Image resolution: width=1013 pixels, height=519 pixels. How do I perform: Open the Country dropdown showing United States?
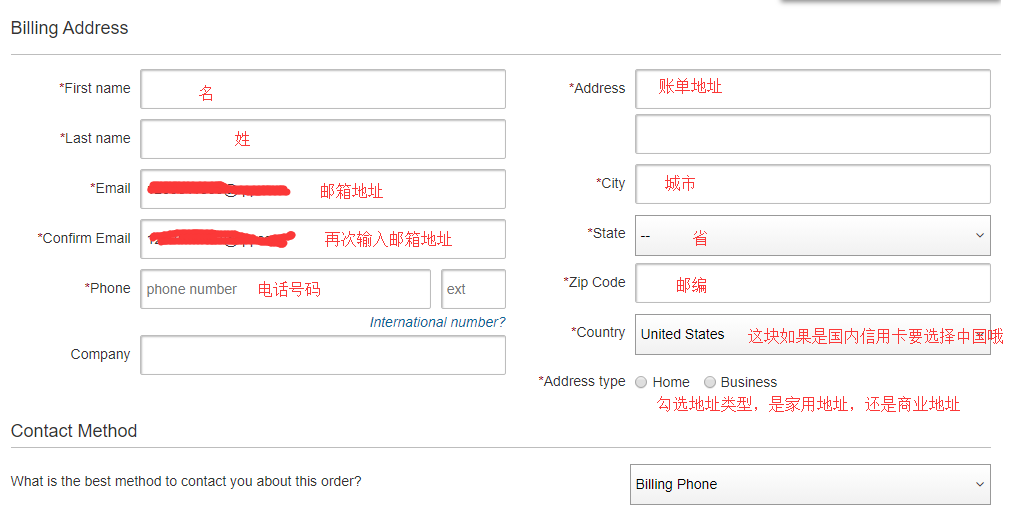pyautogui.click(x=812, y=334)
